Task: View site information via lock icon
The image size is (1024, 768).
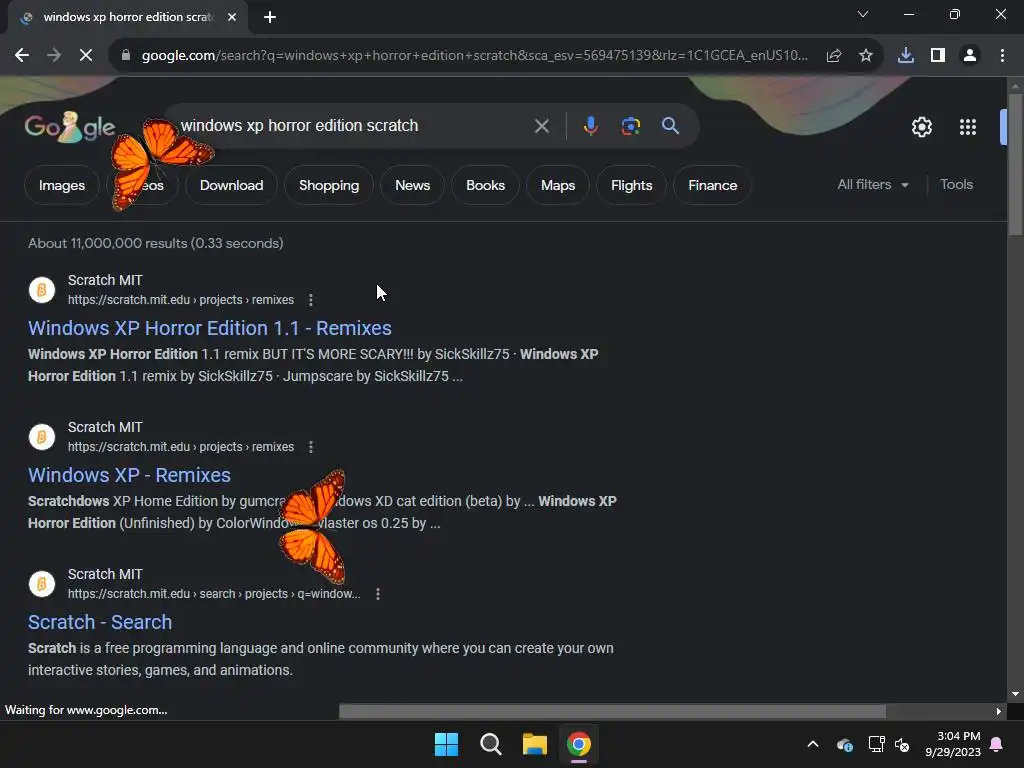Action: tap(125, 56)
